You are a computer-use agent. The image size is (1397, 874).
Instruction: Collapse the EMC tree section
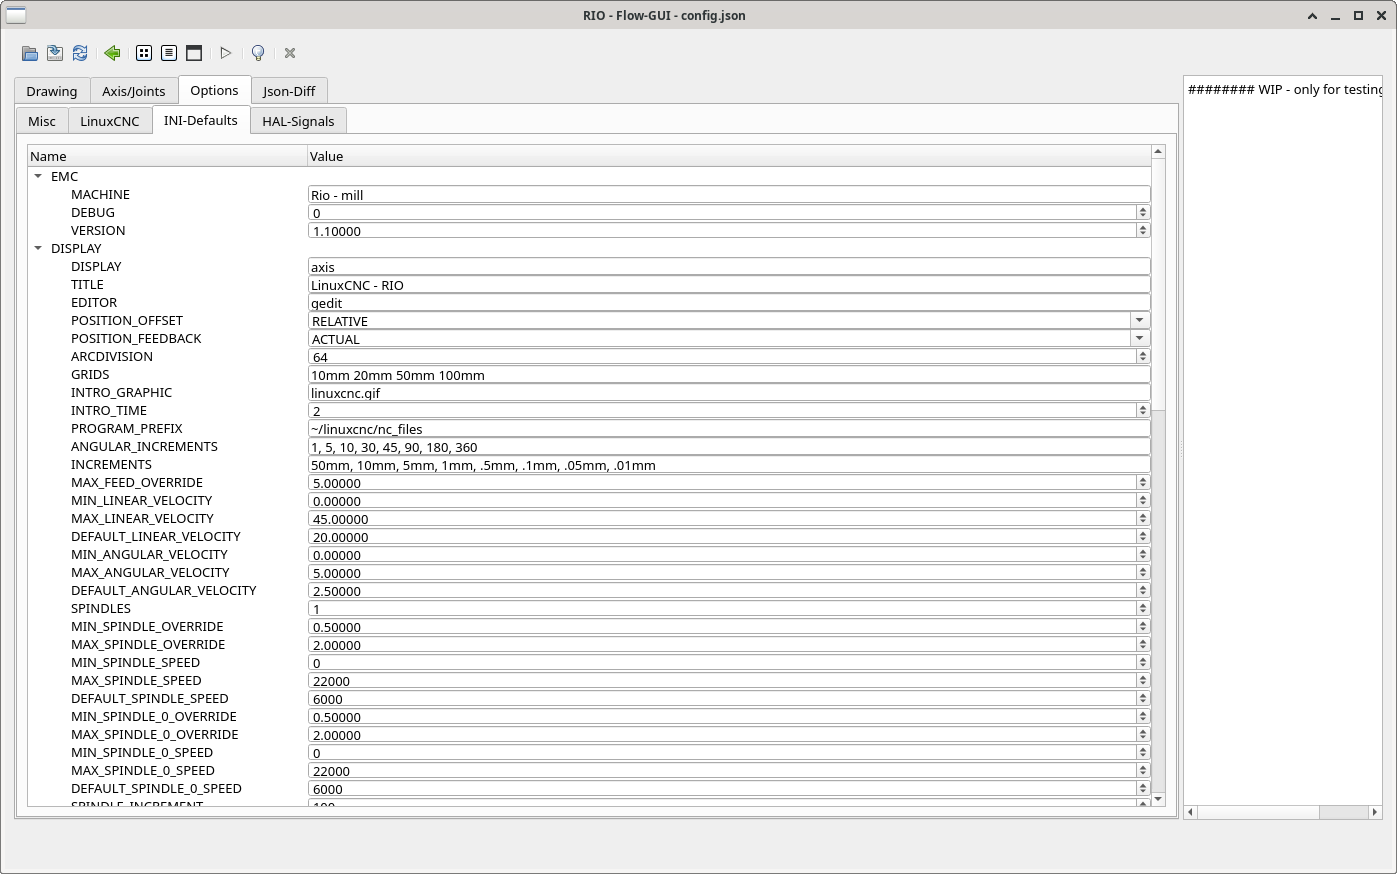pos(38,176)
